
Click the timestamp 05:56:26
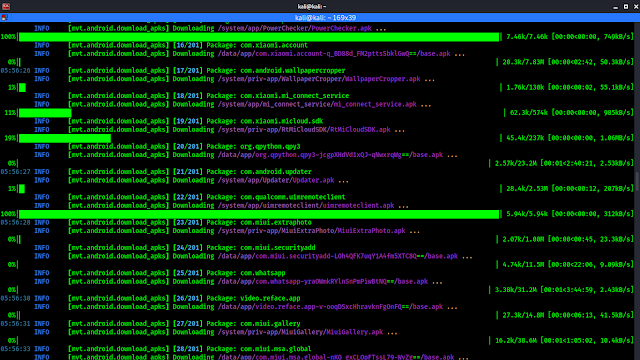point(16,71)
